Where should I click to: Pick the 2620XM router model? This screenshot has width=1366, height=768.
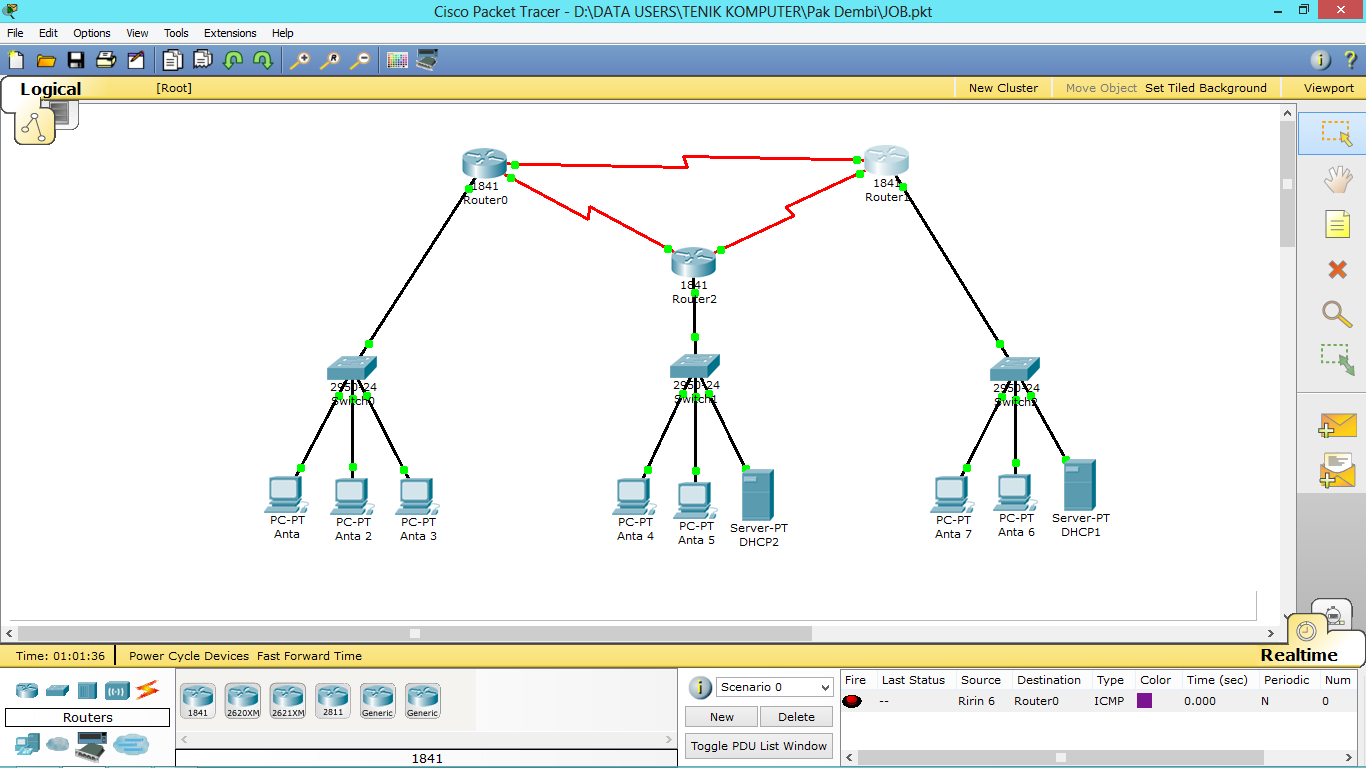(x=242, y=700)
